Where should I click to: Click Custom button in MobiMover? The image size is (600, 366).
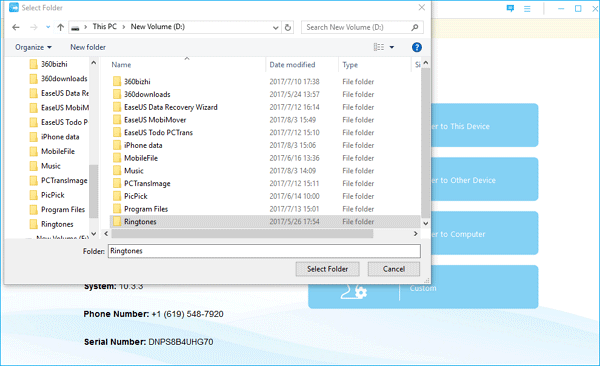[x=423, y=288]
